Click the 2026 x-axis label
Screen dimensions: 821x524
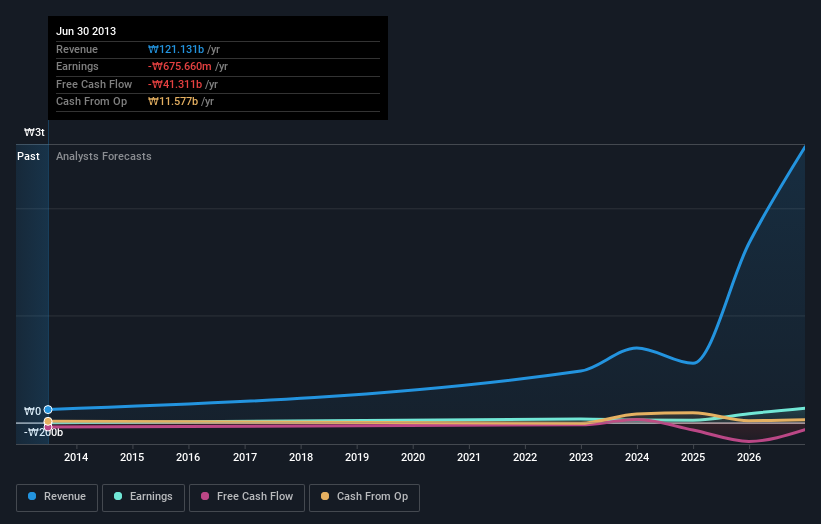click(x=749, y=458)
